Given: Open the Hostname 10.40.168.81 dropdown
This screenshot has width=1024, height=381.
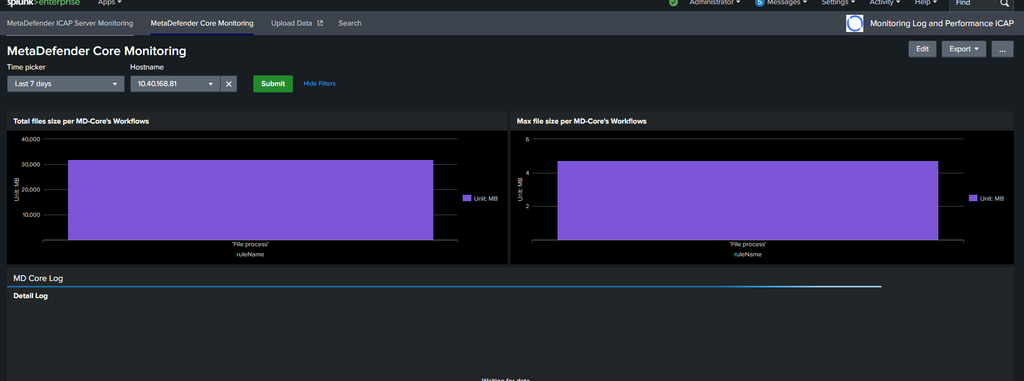Looking at the screenshot, I should click(x=175, y=84).
